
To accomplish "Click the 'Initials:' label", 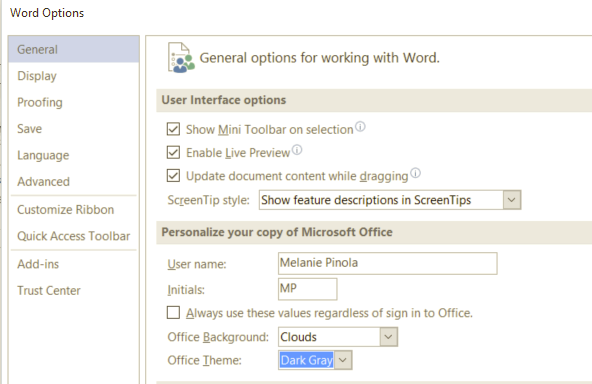I will pos(186,290).
